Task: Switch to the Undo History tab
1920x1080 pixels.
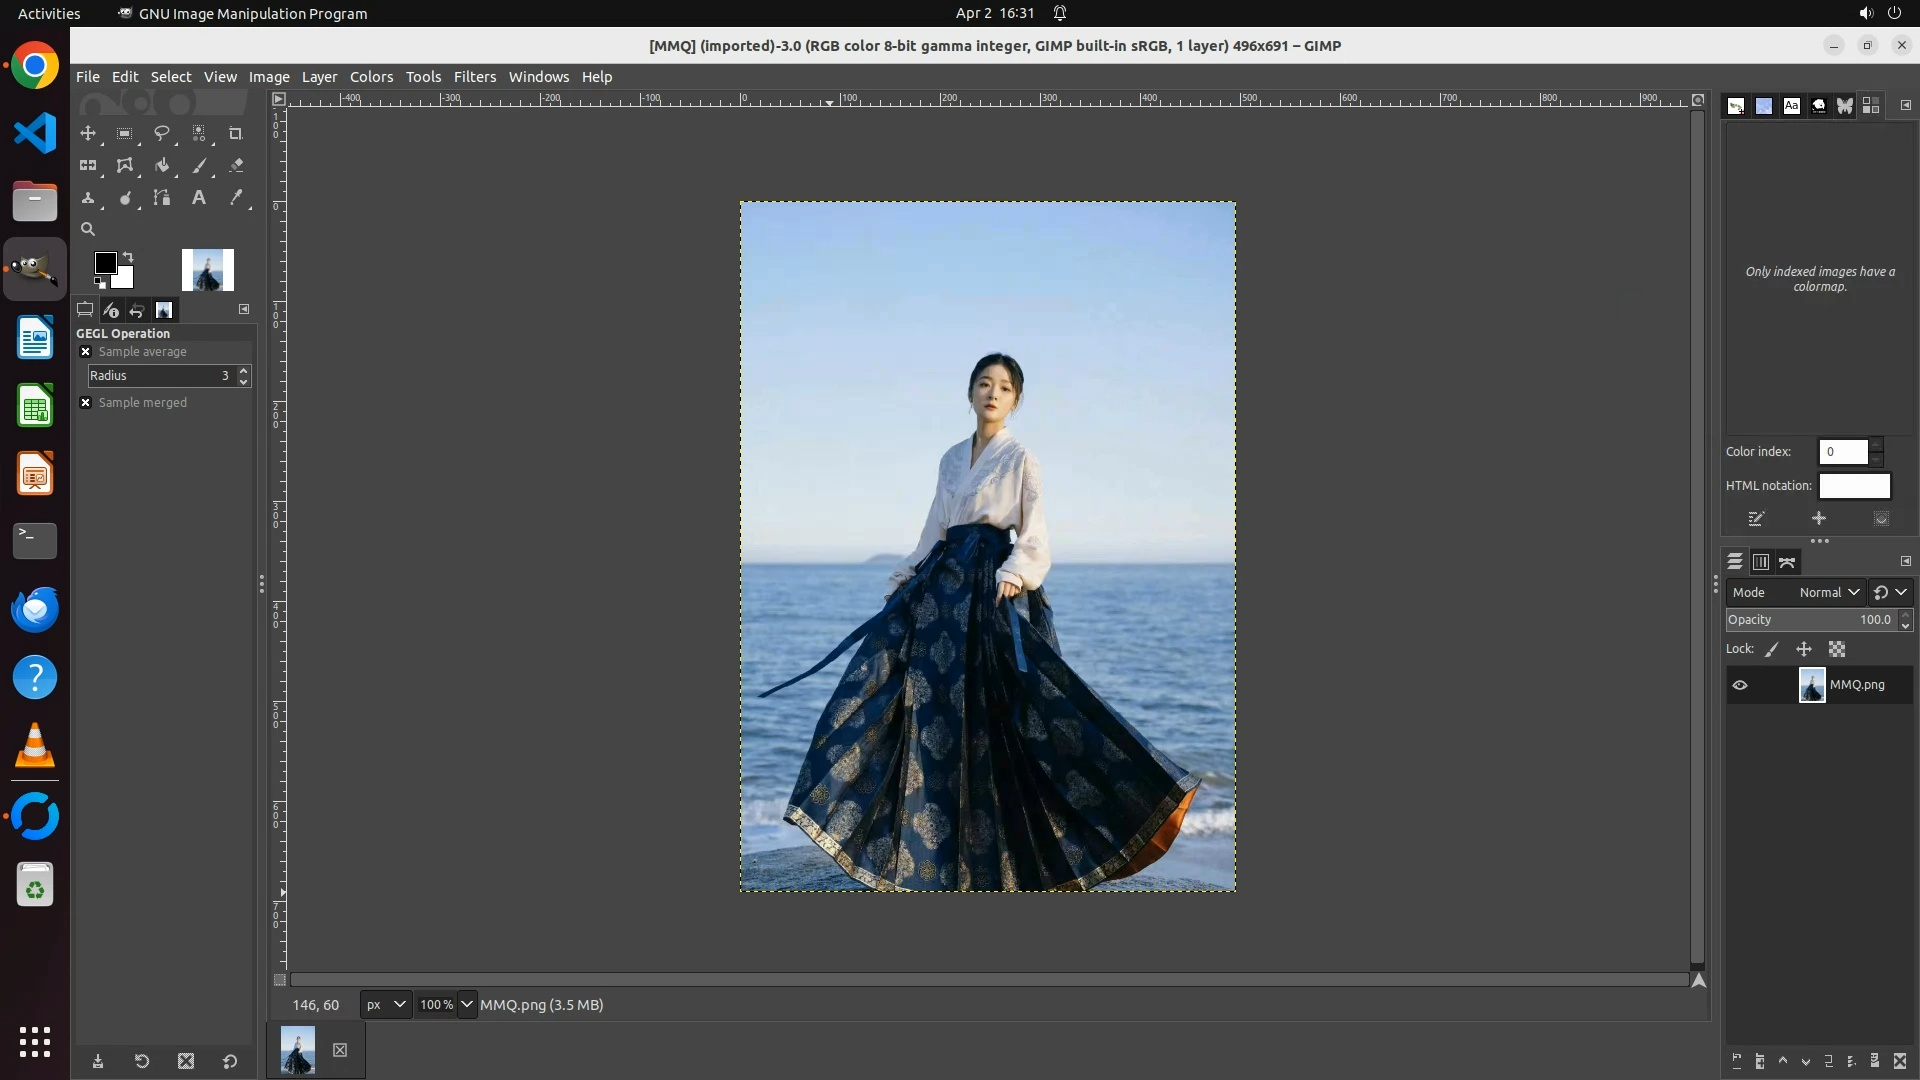Action: [x=137, y=310]
